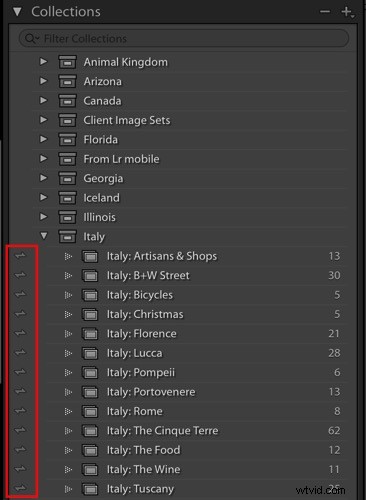Toggle sync arrow beside Italy: The Wine

tap(20, 469)
